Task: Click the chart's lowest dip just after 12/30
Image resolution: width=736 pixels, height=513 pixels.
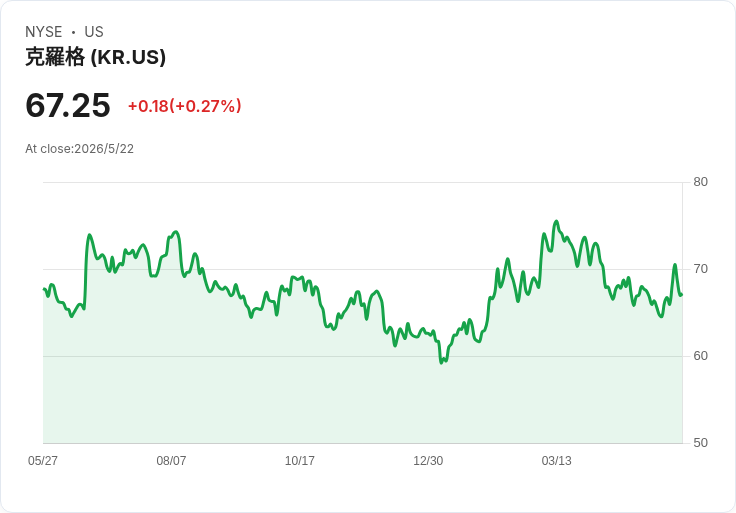Action: coord(441,362)
